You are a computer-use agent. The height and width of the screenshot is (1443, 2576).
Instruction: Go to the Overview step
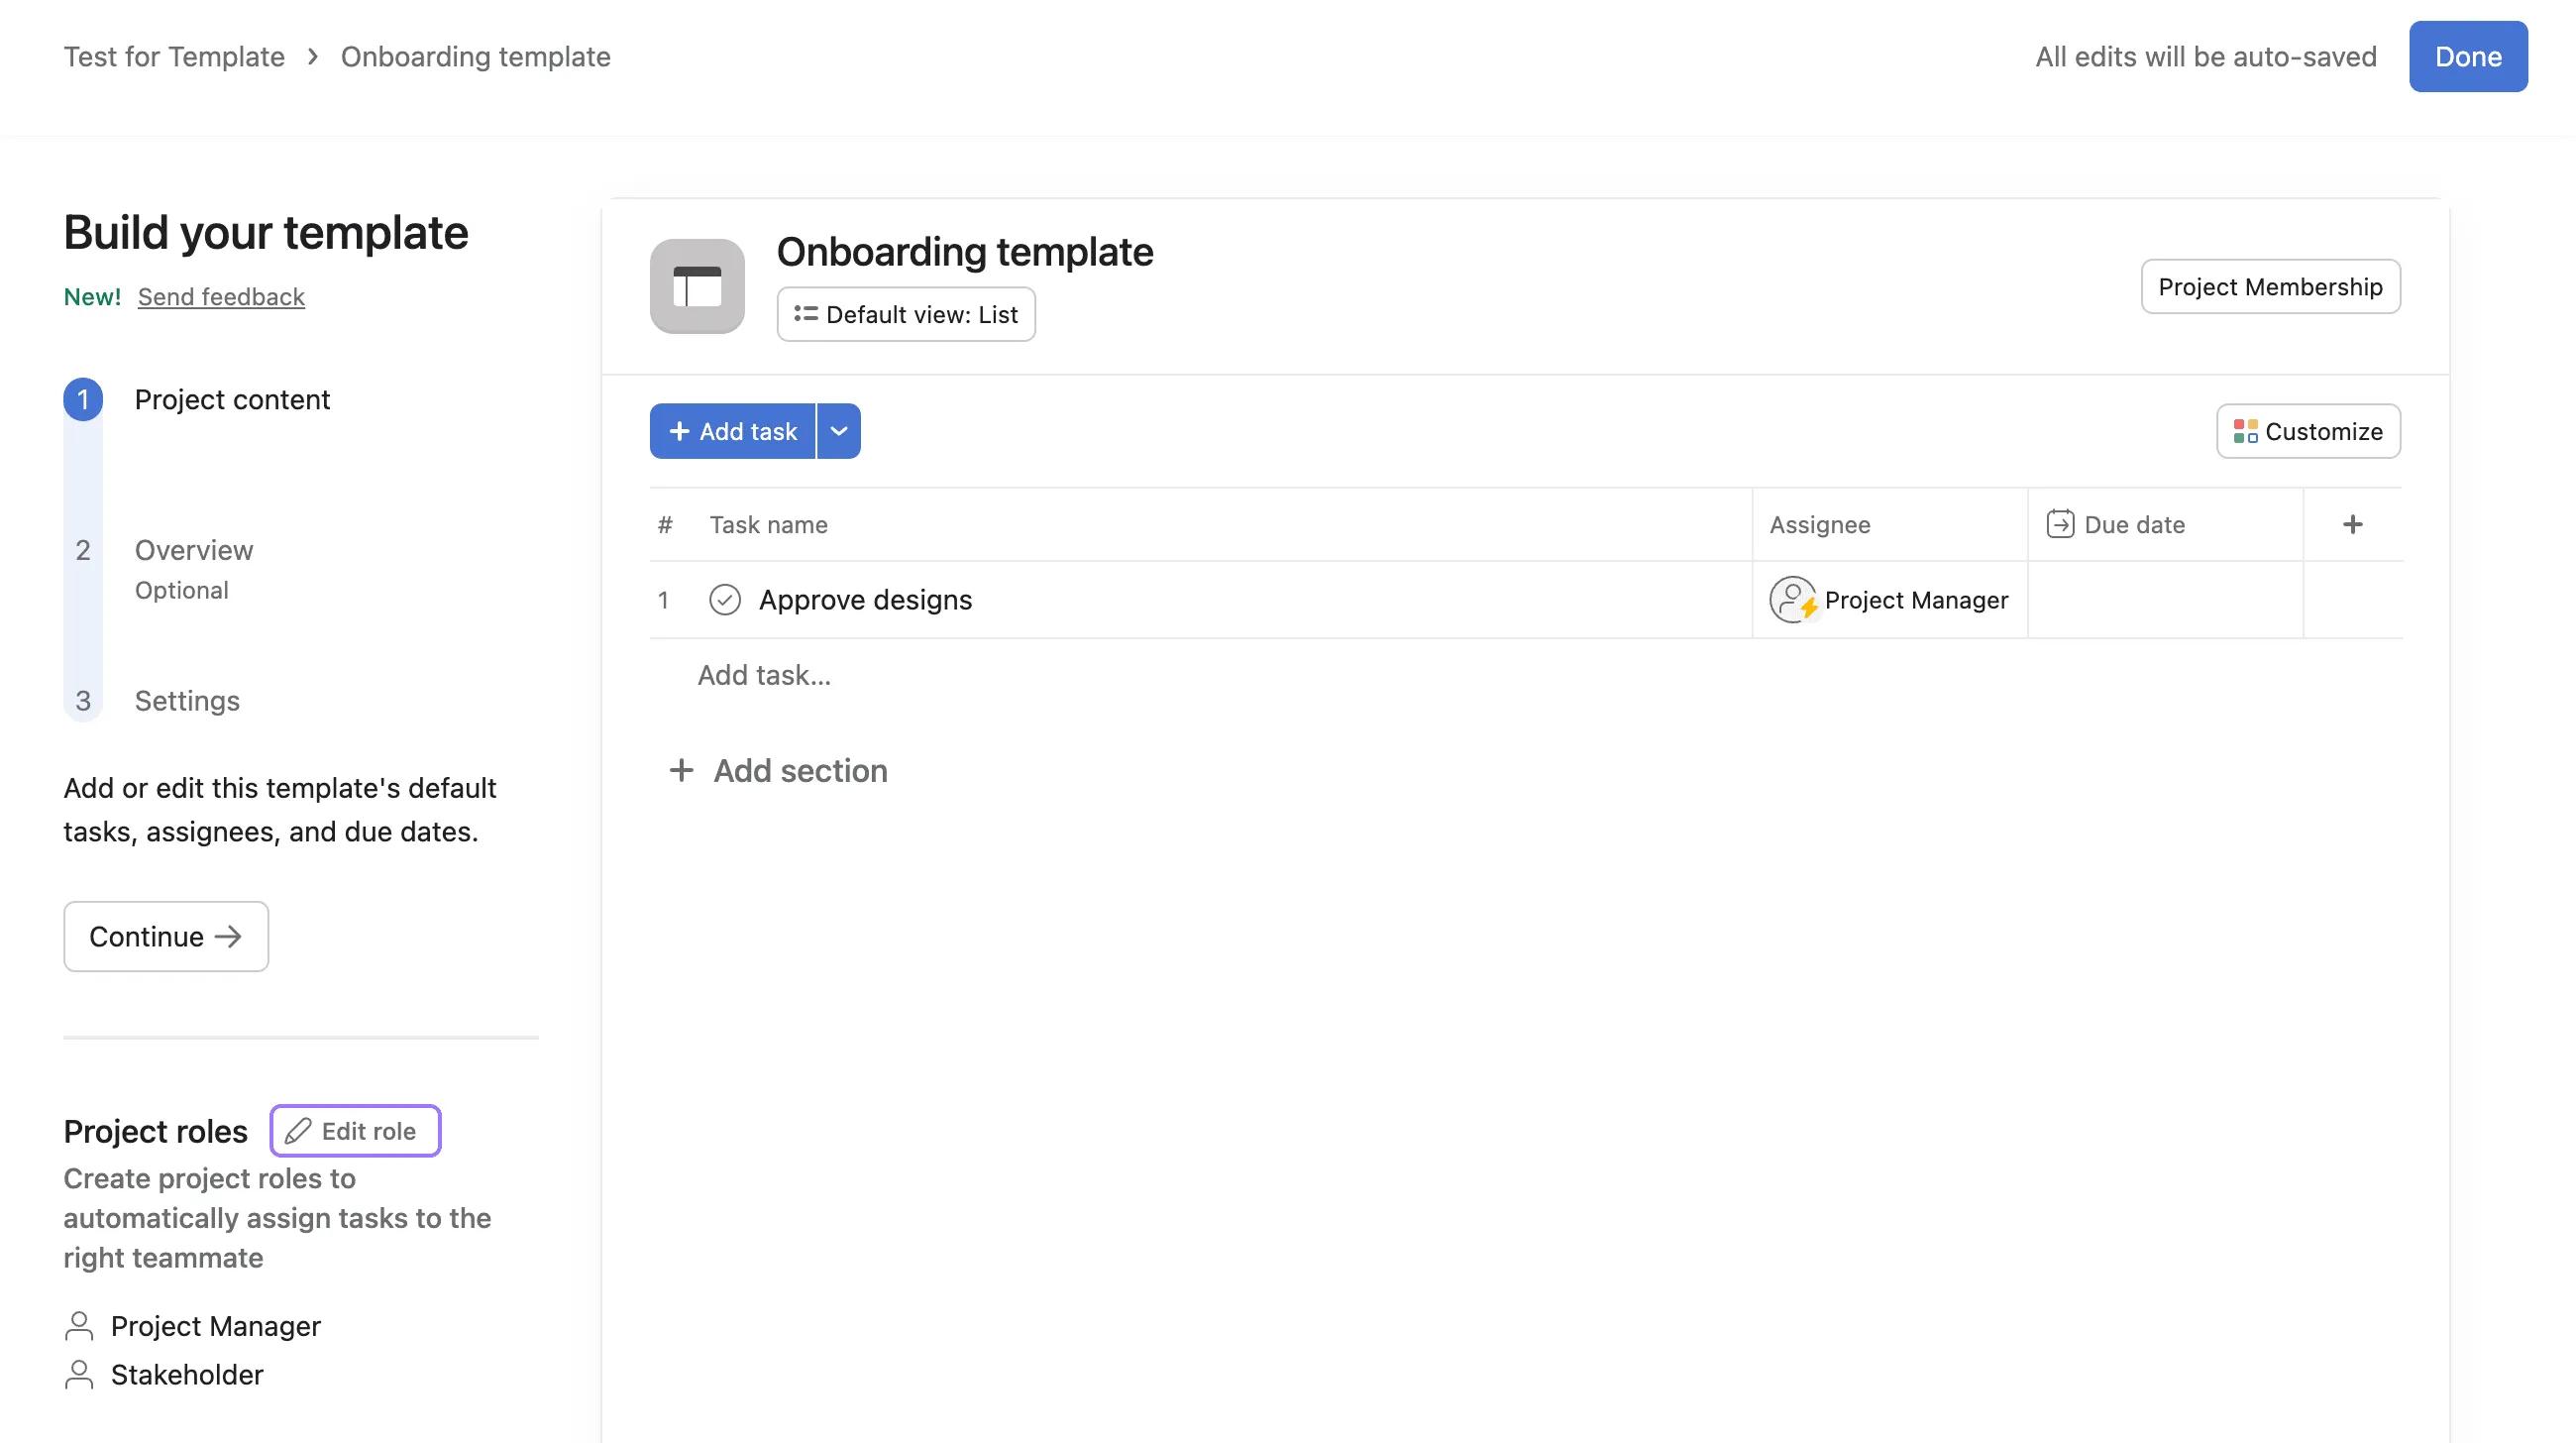click(194, 550)
